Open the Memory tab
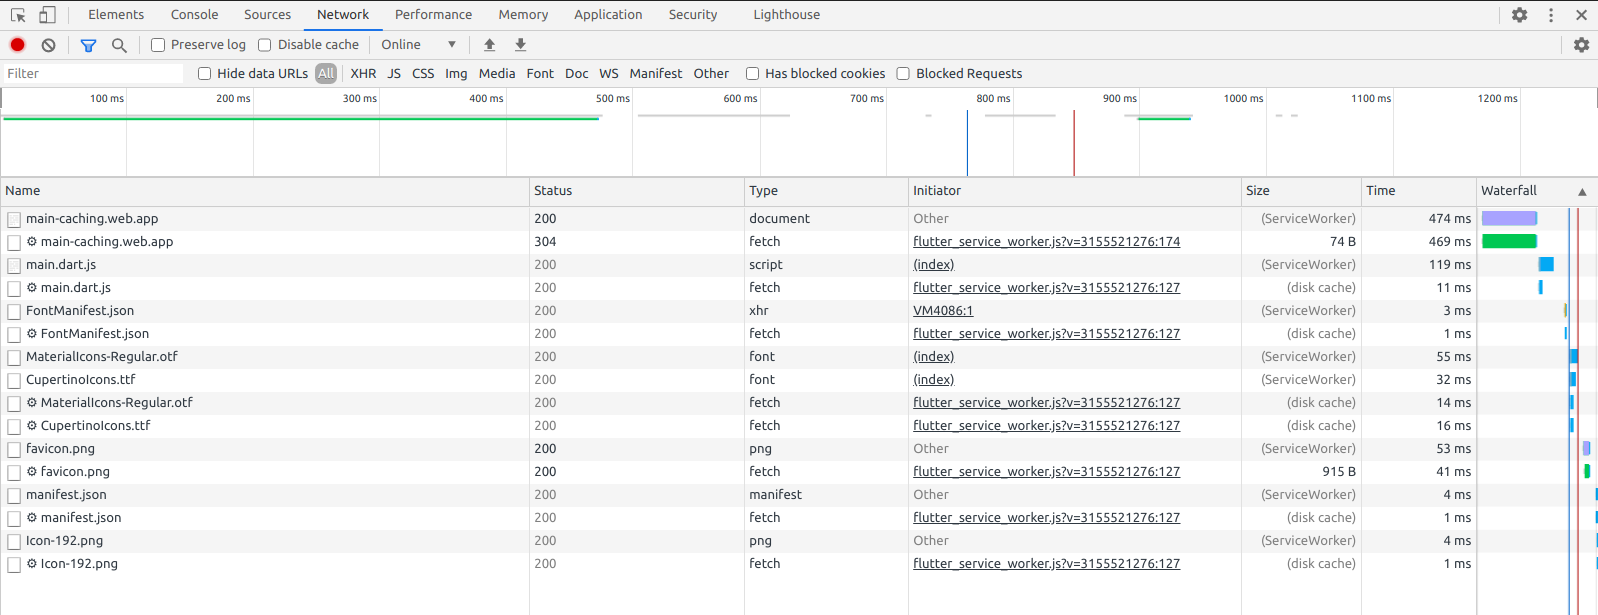Screen dimensions: 1598x615 (523, 15)
